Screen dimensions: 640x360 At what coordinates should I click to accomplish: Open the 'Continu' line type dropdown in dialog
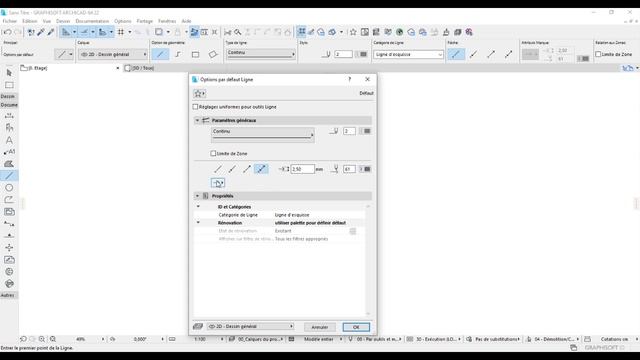coord(262,135)
